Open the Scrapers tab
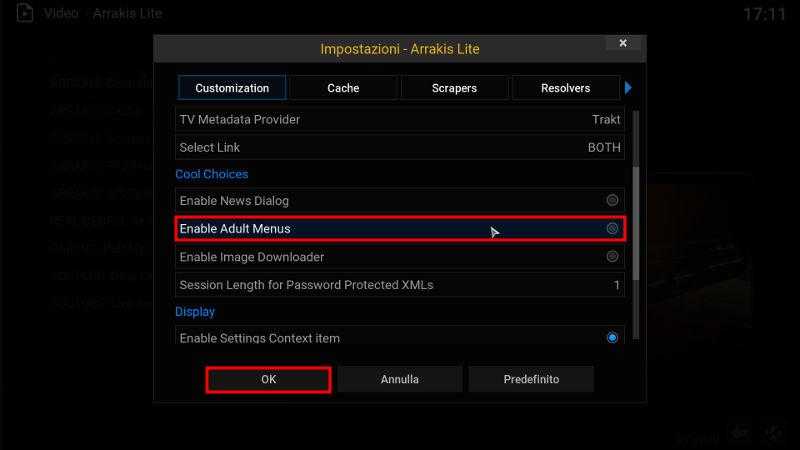This screenshot has height=450, width=800. 454,88
